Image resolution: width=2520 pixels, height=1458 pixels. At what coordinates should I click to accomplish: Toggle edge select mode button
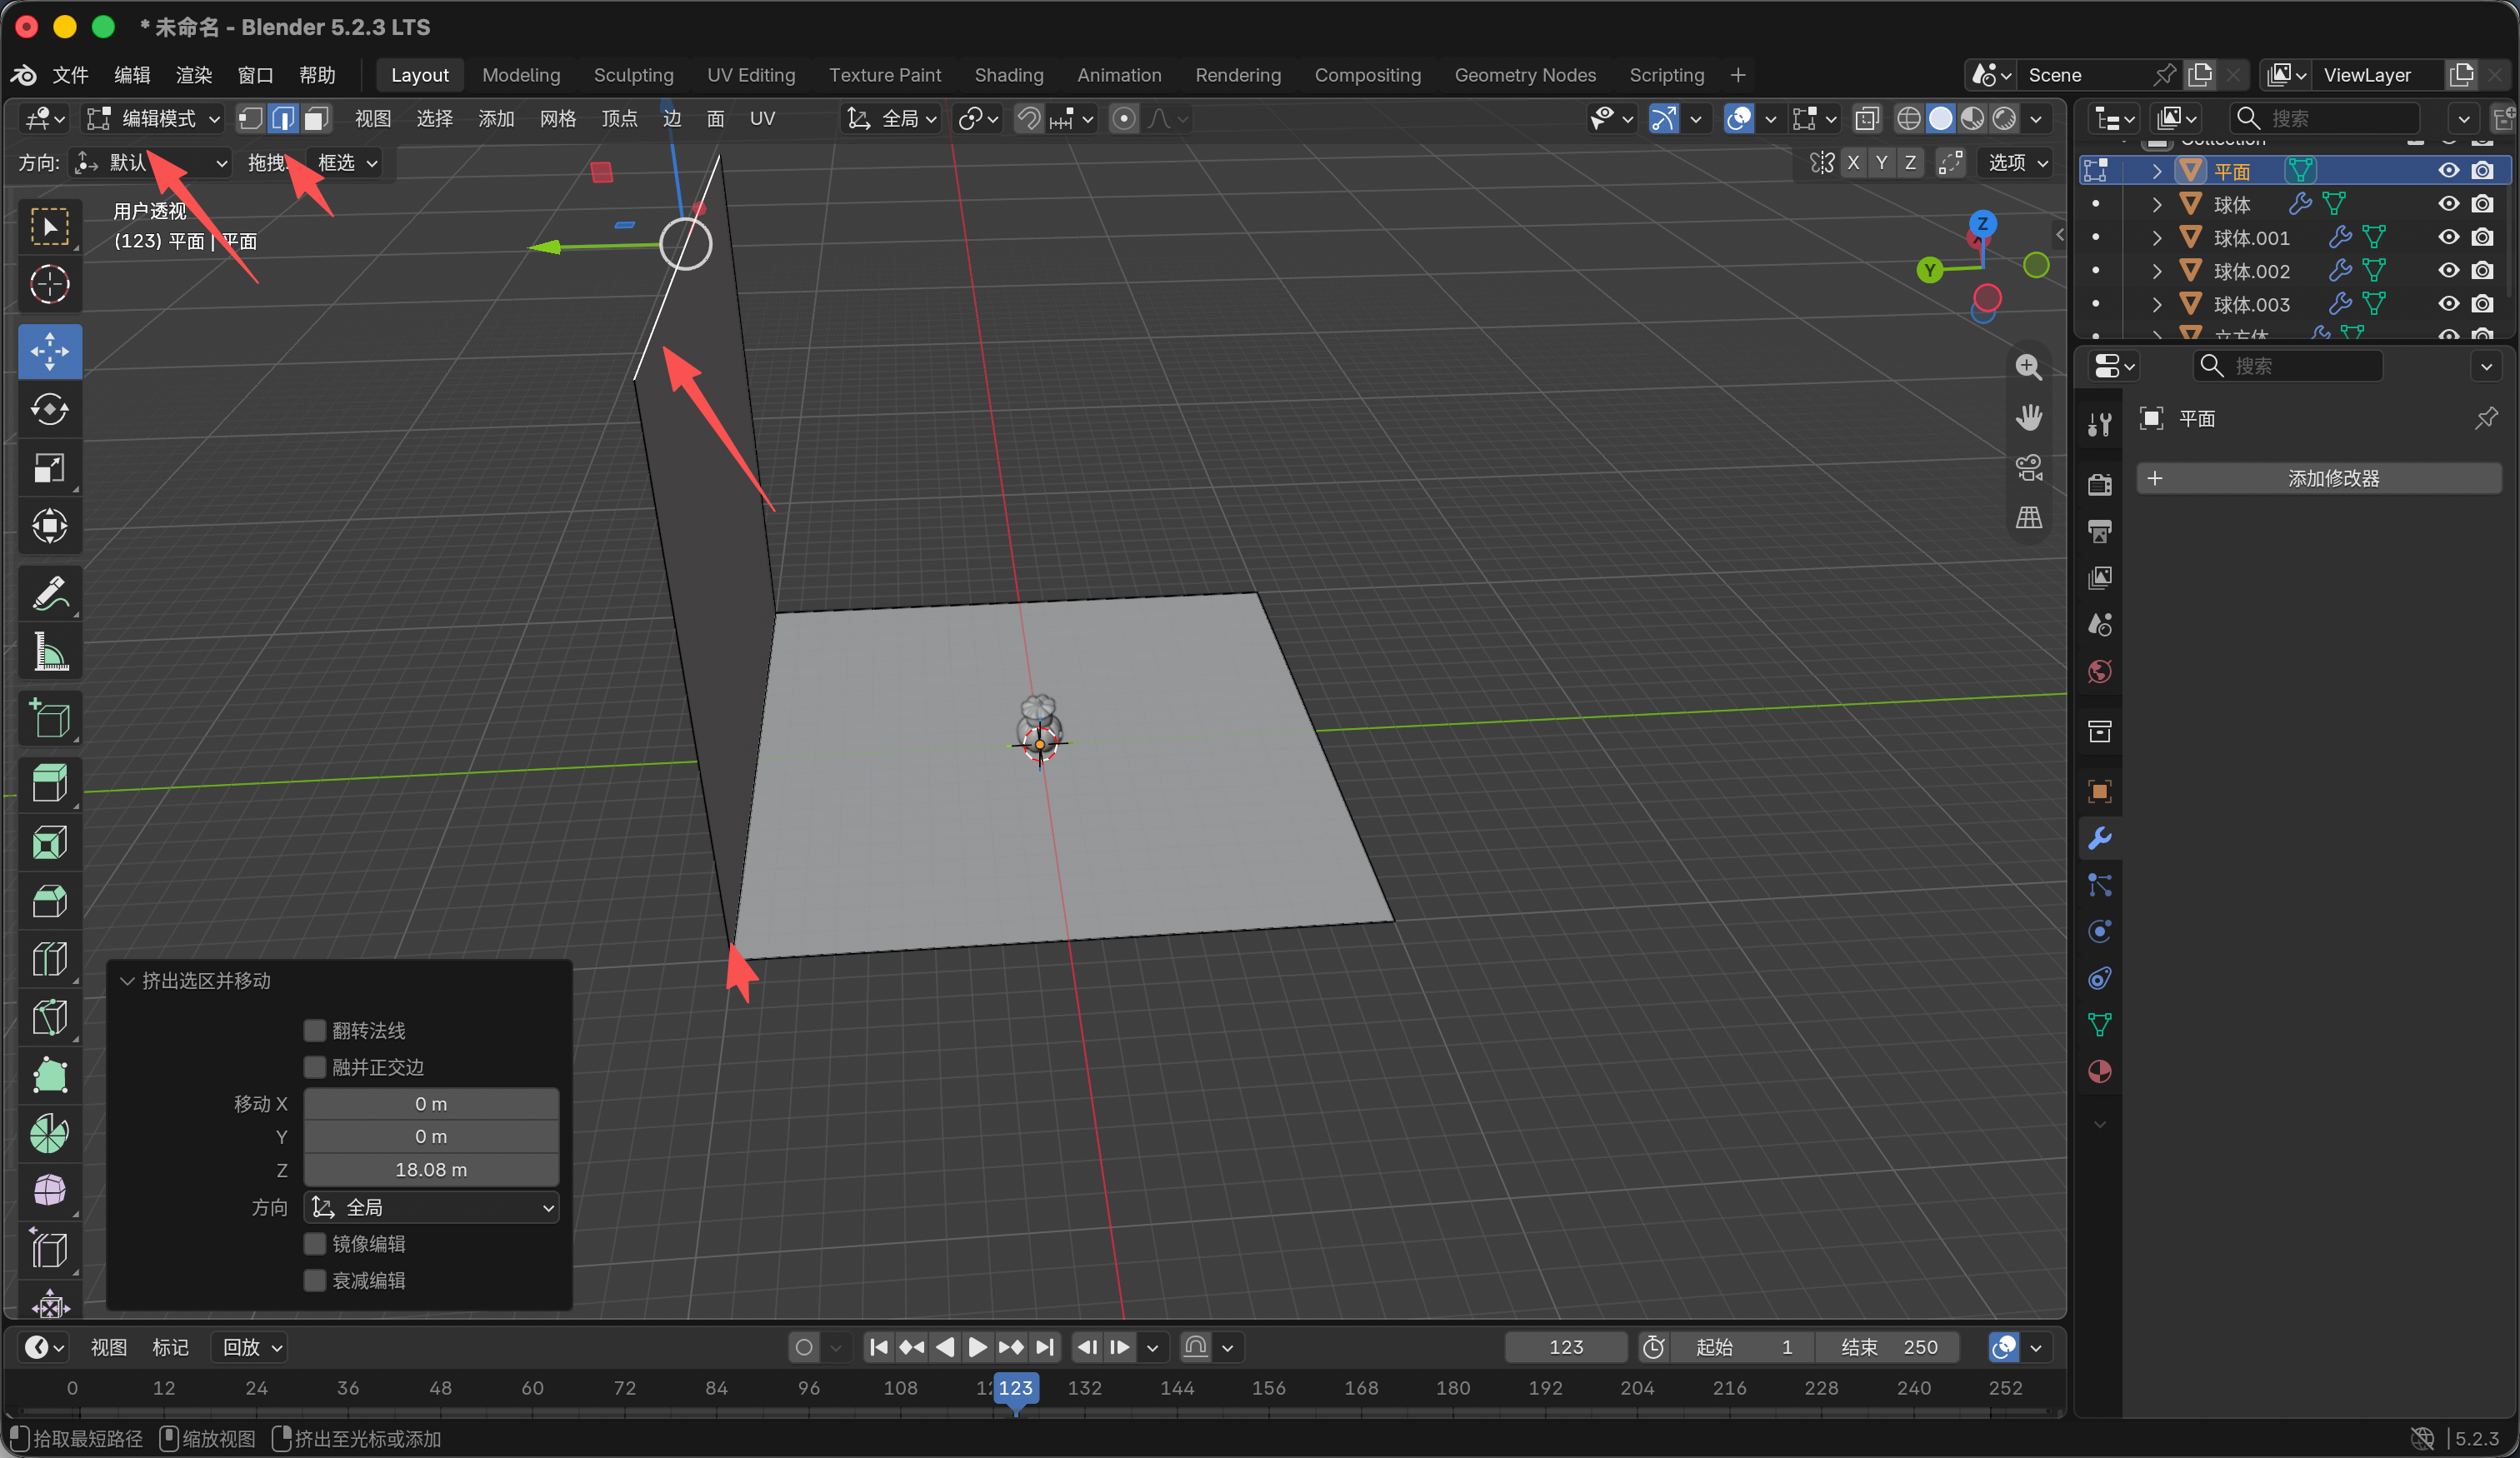(283, 119)
